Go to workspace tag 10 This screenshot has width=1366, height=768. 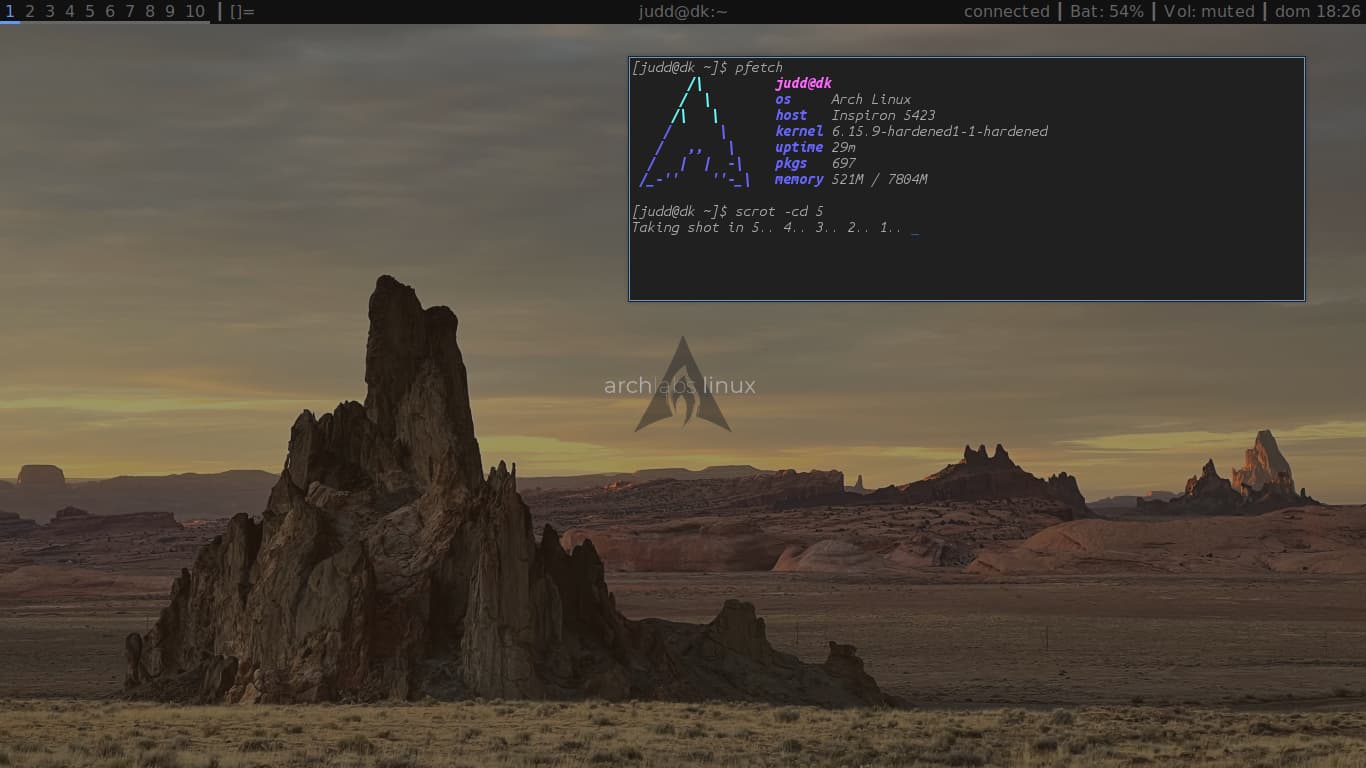(x=195, y=12)
